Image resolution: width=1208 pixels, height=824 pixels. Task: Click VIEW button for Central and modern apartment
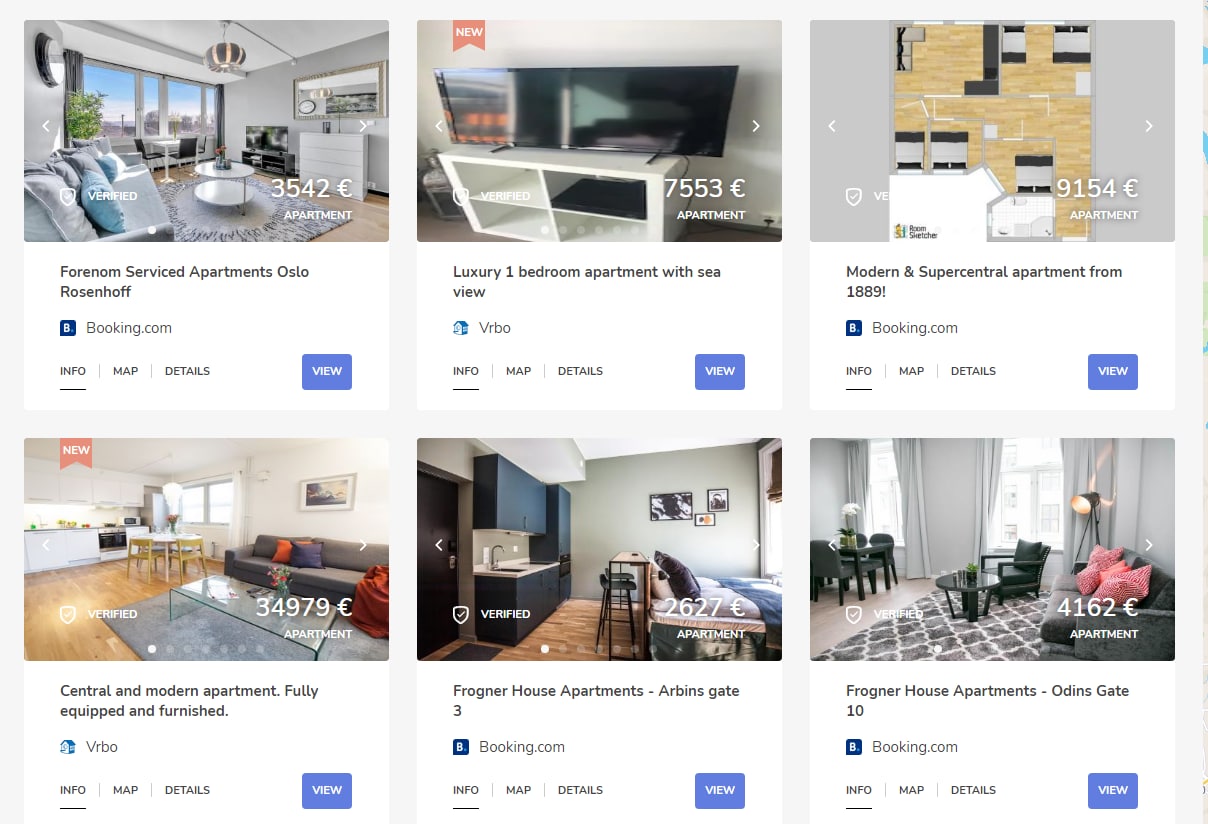point(327,790)
